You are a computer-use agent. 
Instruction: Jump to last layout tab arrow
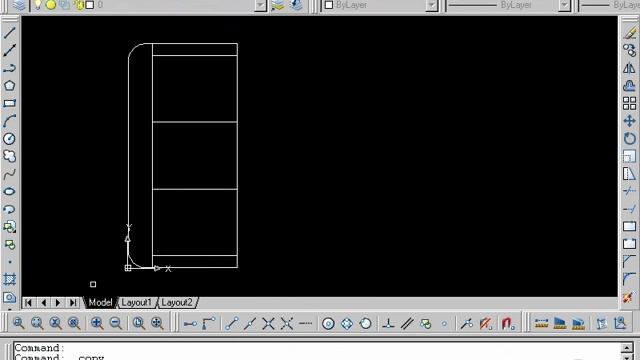(x=73, y=303)
